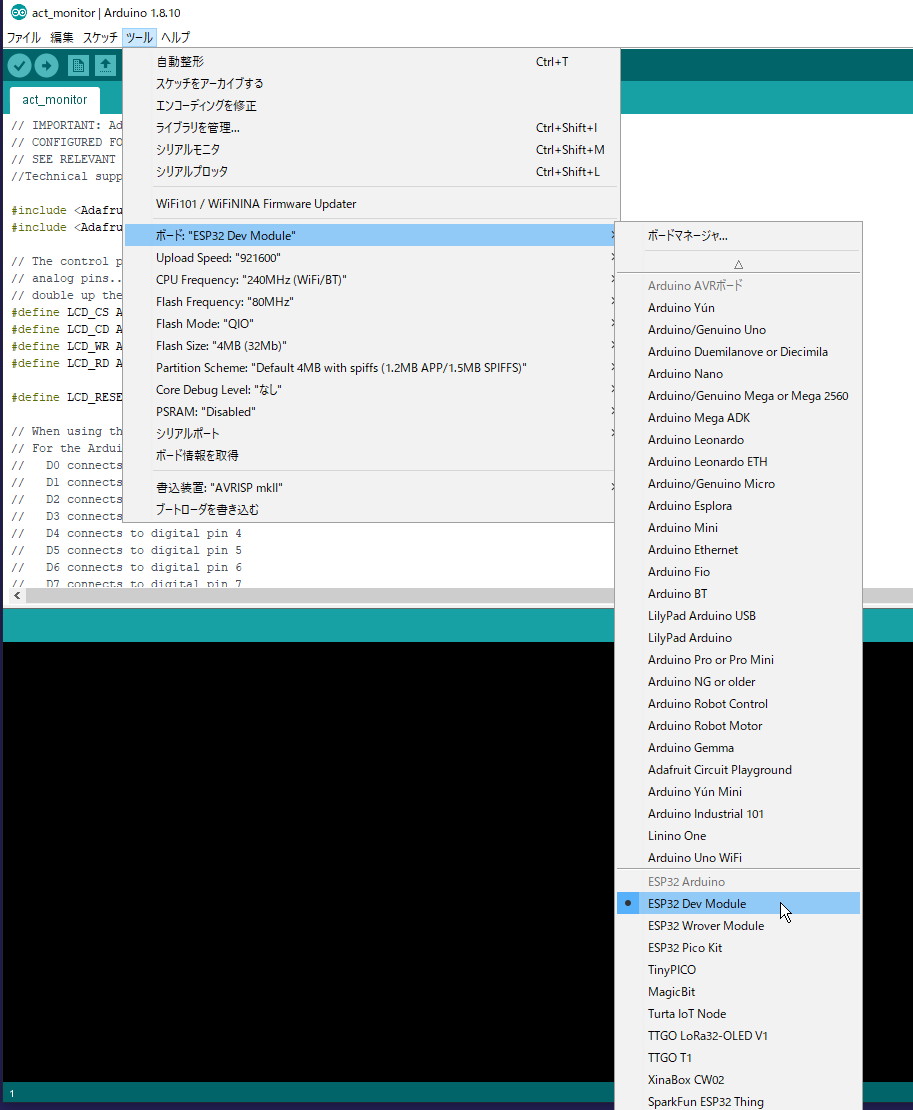
Task: Open the ヘルプ menu
Action: (176, 38)
